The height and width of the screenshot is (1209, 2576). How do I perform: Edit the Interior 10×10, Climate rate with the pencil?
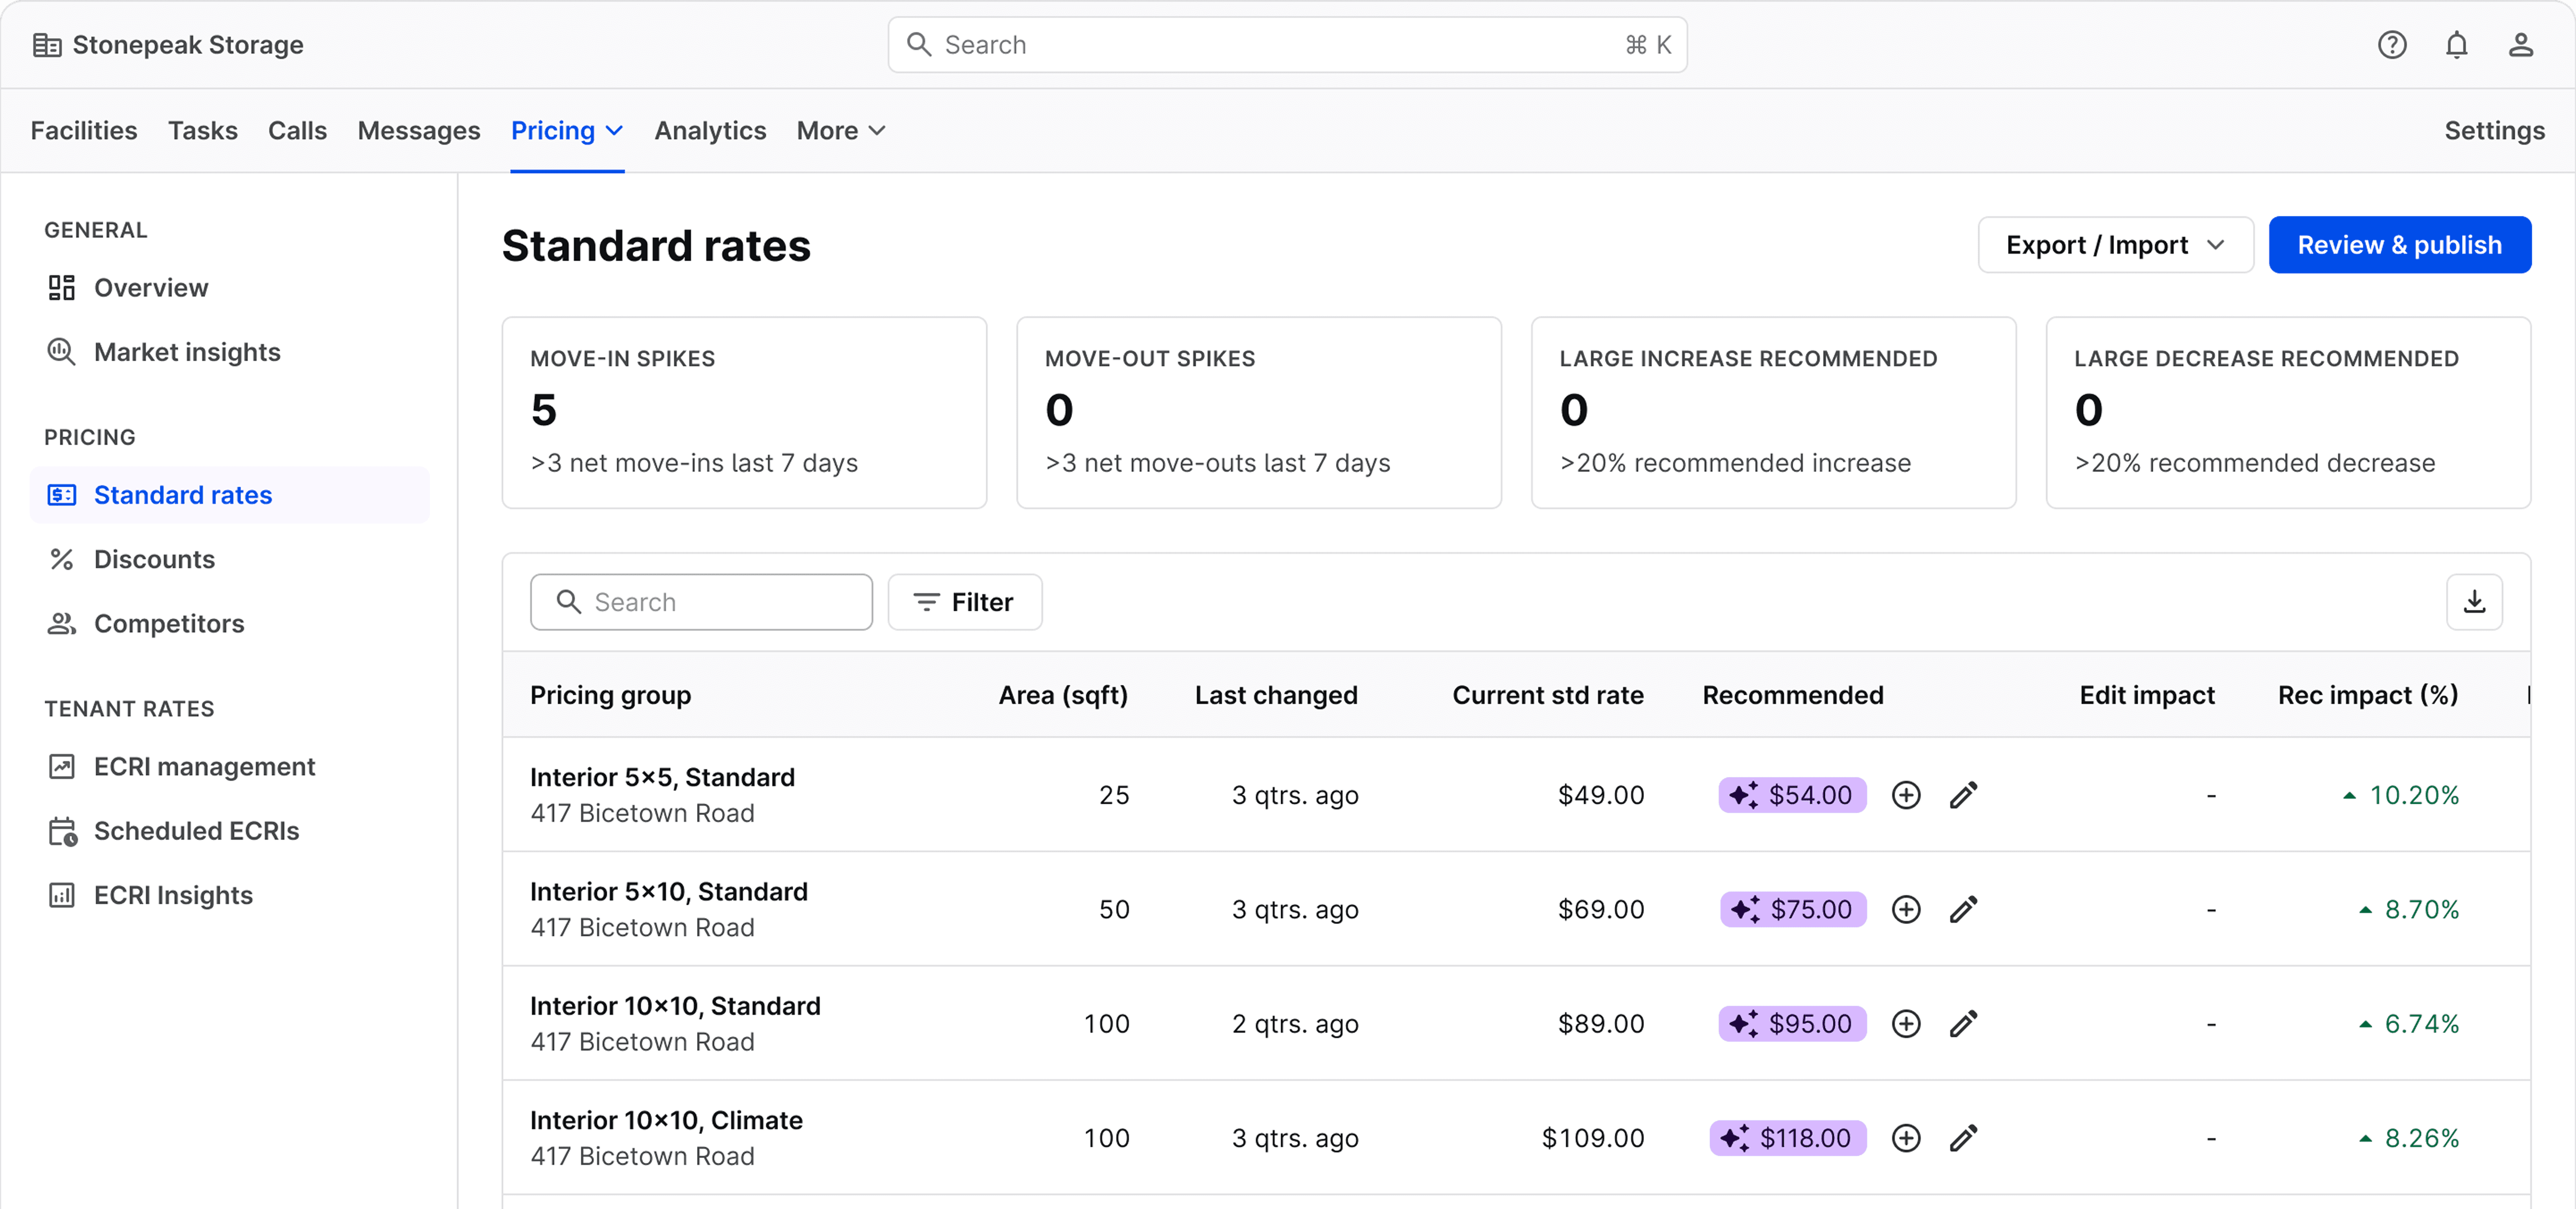click(1963, 1138)
